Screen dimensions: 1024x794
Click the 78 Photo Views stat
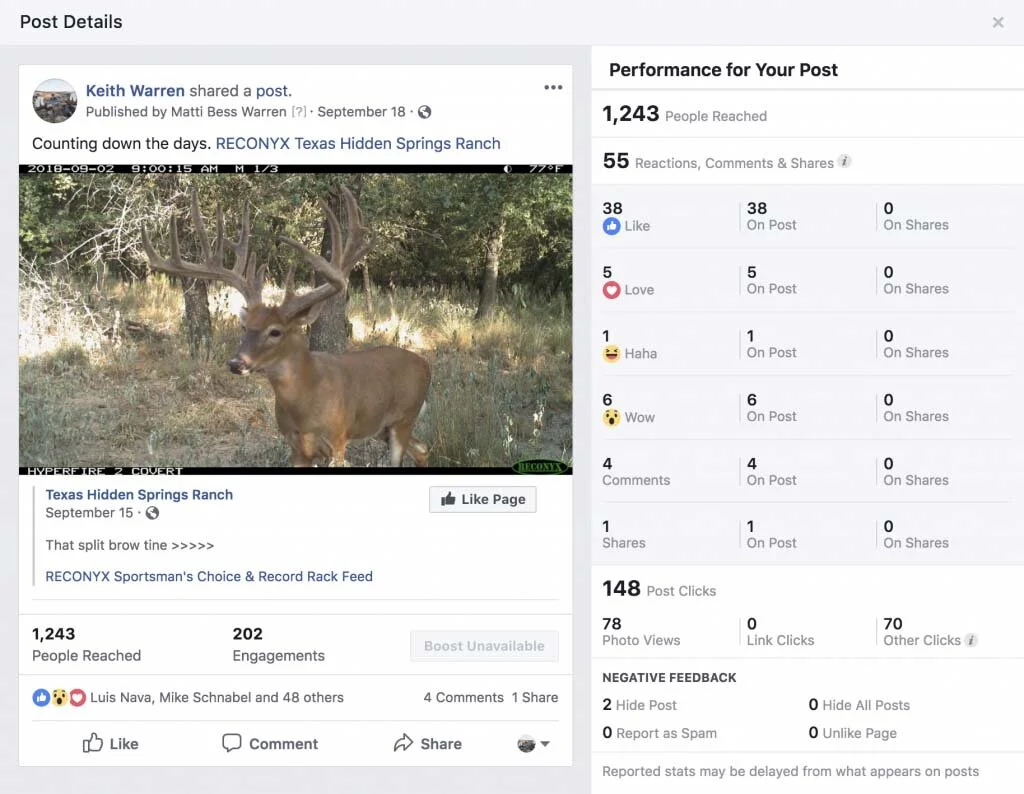point(641,631)
